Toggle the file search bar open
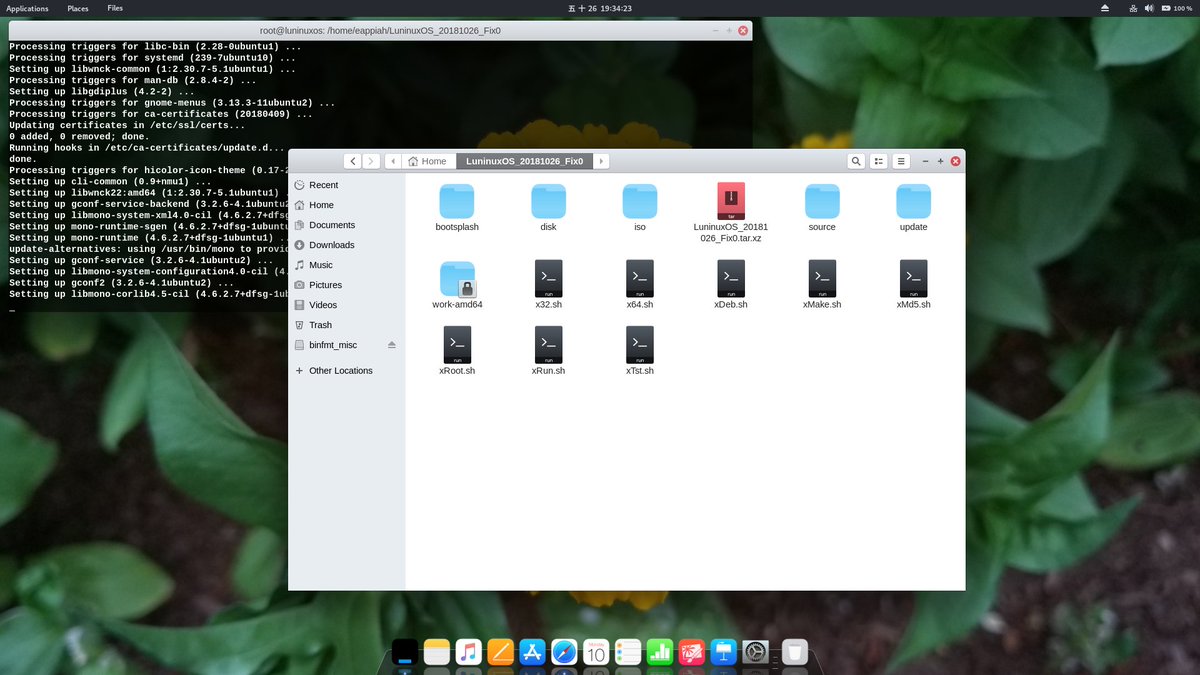 [856, 160]
